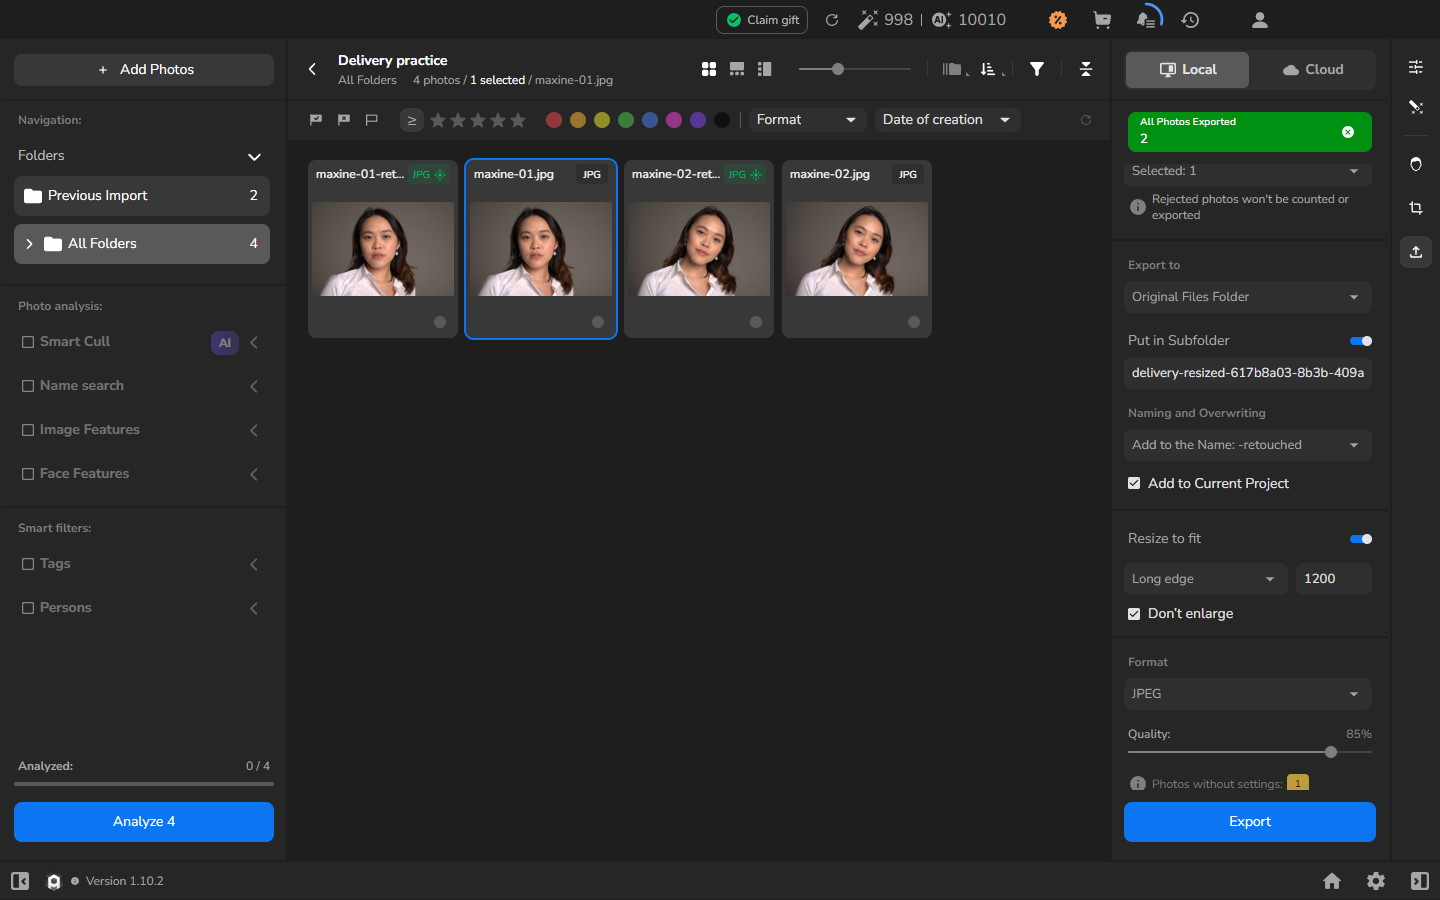Enable the Face Features checkbox
Viewport: 1440px width, 900px height.
click(28, 474)
